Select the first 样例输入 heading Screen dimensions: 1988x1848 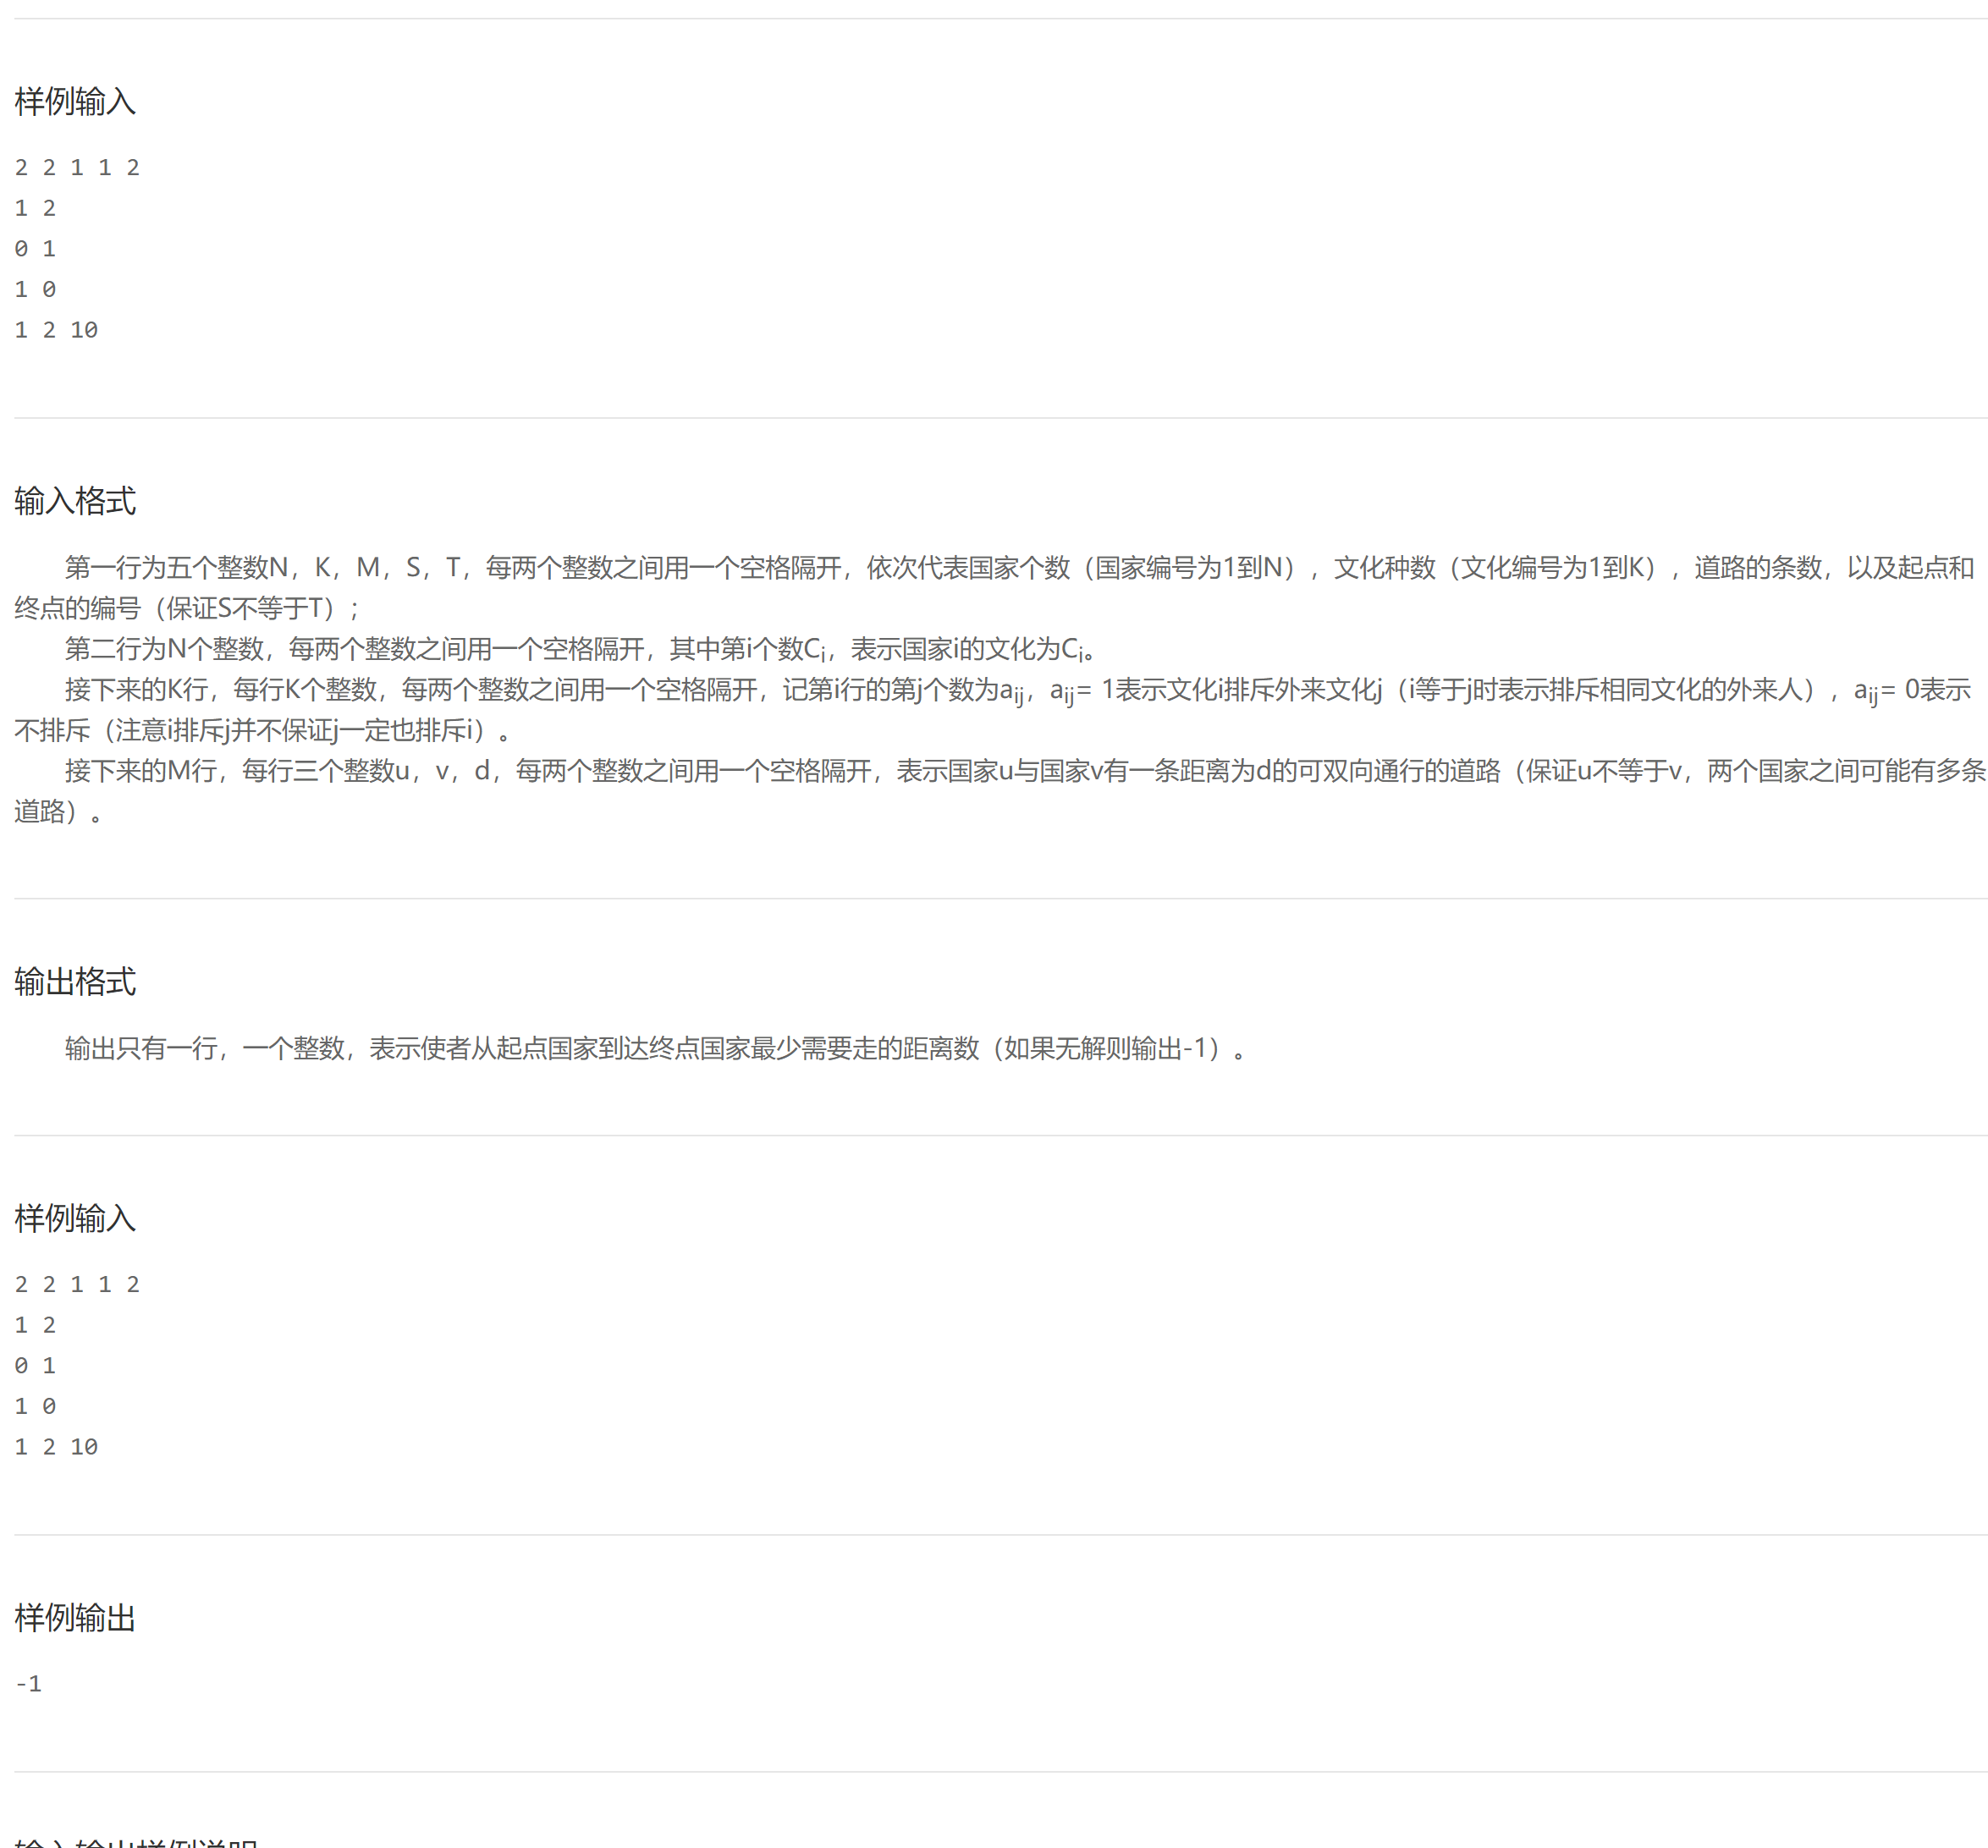click(x=75, y=101)
